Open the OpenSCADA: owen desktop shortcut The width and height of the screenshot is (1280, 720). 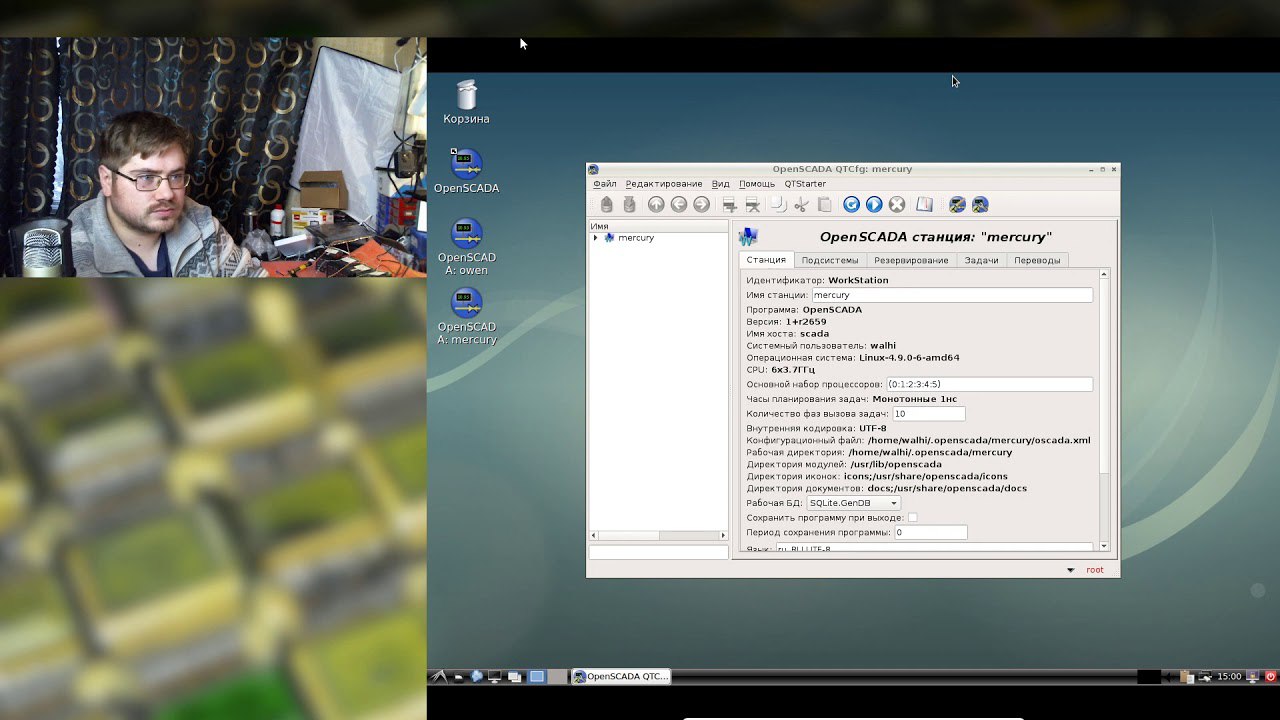pos(466,247)
